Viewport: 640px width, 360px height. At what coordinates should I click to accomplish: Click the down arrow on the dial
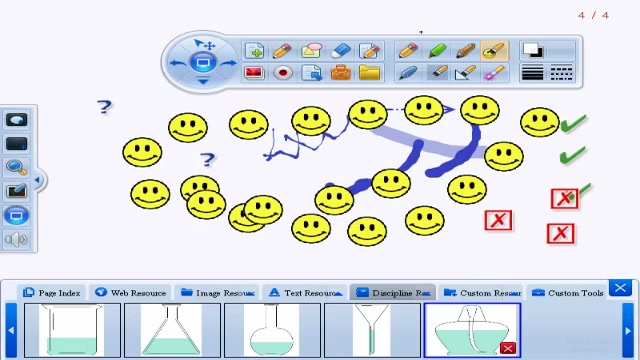[x=203, y=81]
